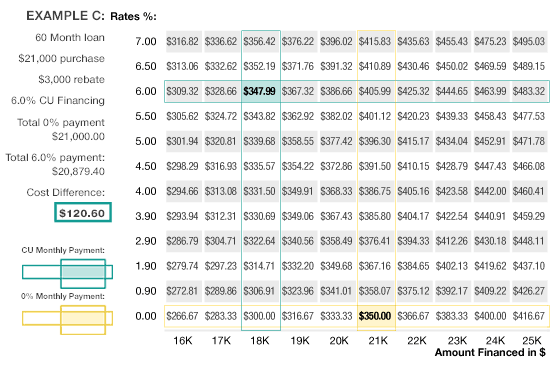Viewport: 550px width, 375px height.
Task: Click the Amount Financed in $ axis label
Action: 490,352
